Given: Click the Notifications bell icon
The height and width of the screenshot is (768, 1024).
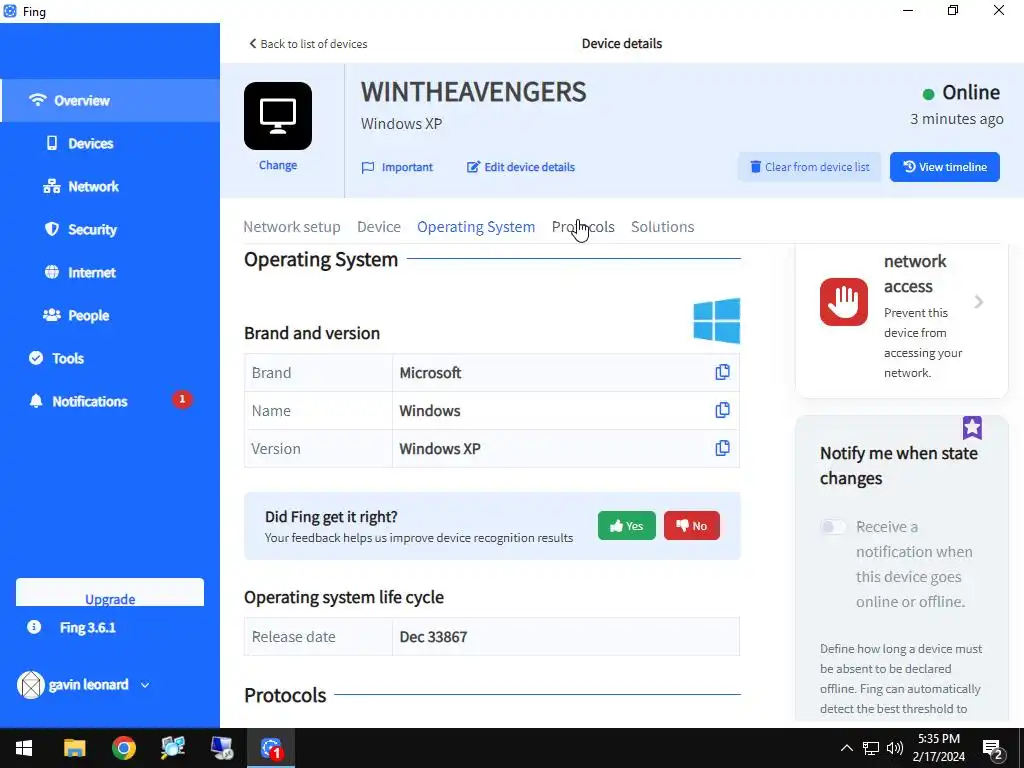Looking at the screenshot, I should tap(36, 401).
